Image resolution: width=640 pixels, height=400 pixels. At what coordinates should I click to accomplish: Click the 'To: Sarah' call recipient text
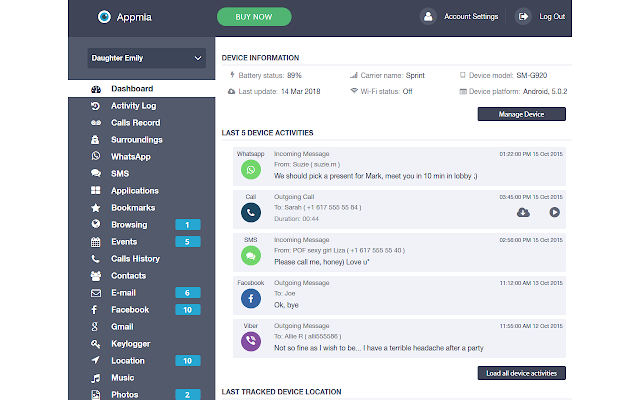click(318, 207)
